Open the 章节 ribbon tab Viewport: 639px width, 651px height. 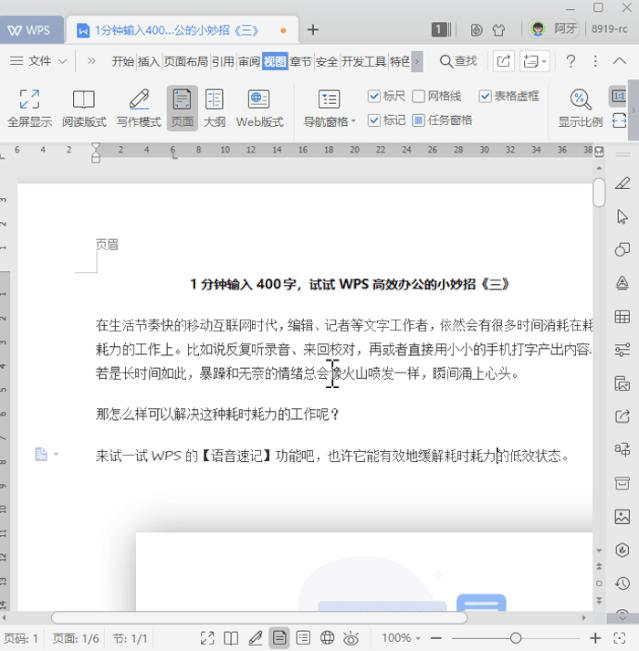[x=301, y=61]
